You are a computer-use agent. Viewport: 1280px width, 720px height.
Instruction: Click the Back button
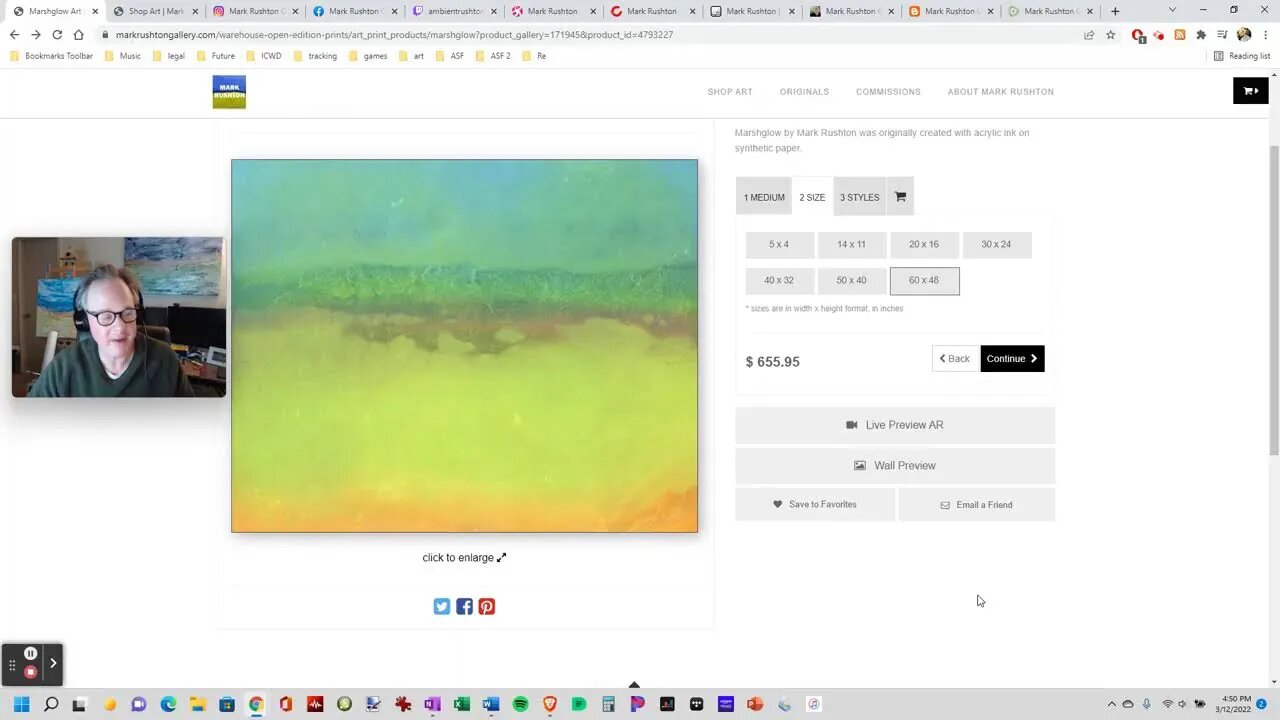pos(954,359)
